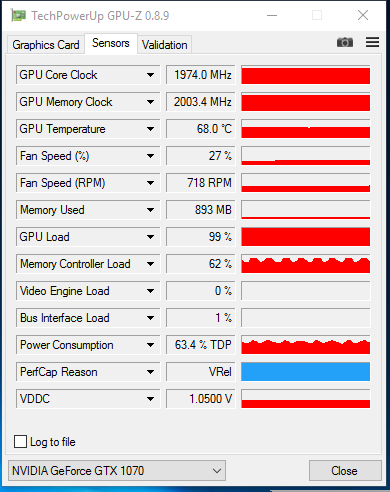Expand the Fan Speed (RPM) dropdown arrow
Image resolution: width=390 pixels, height=492 pixels.
151,183
